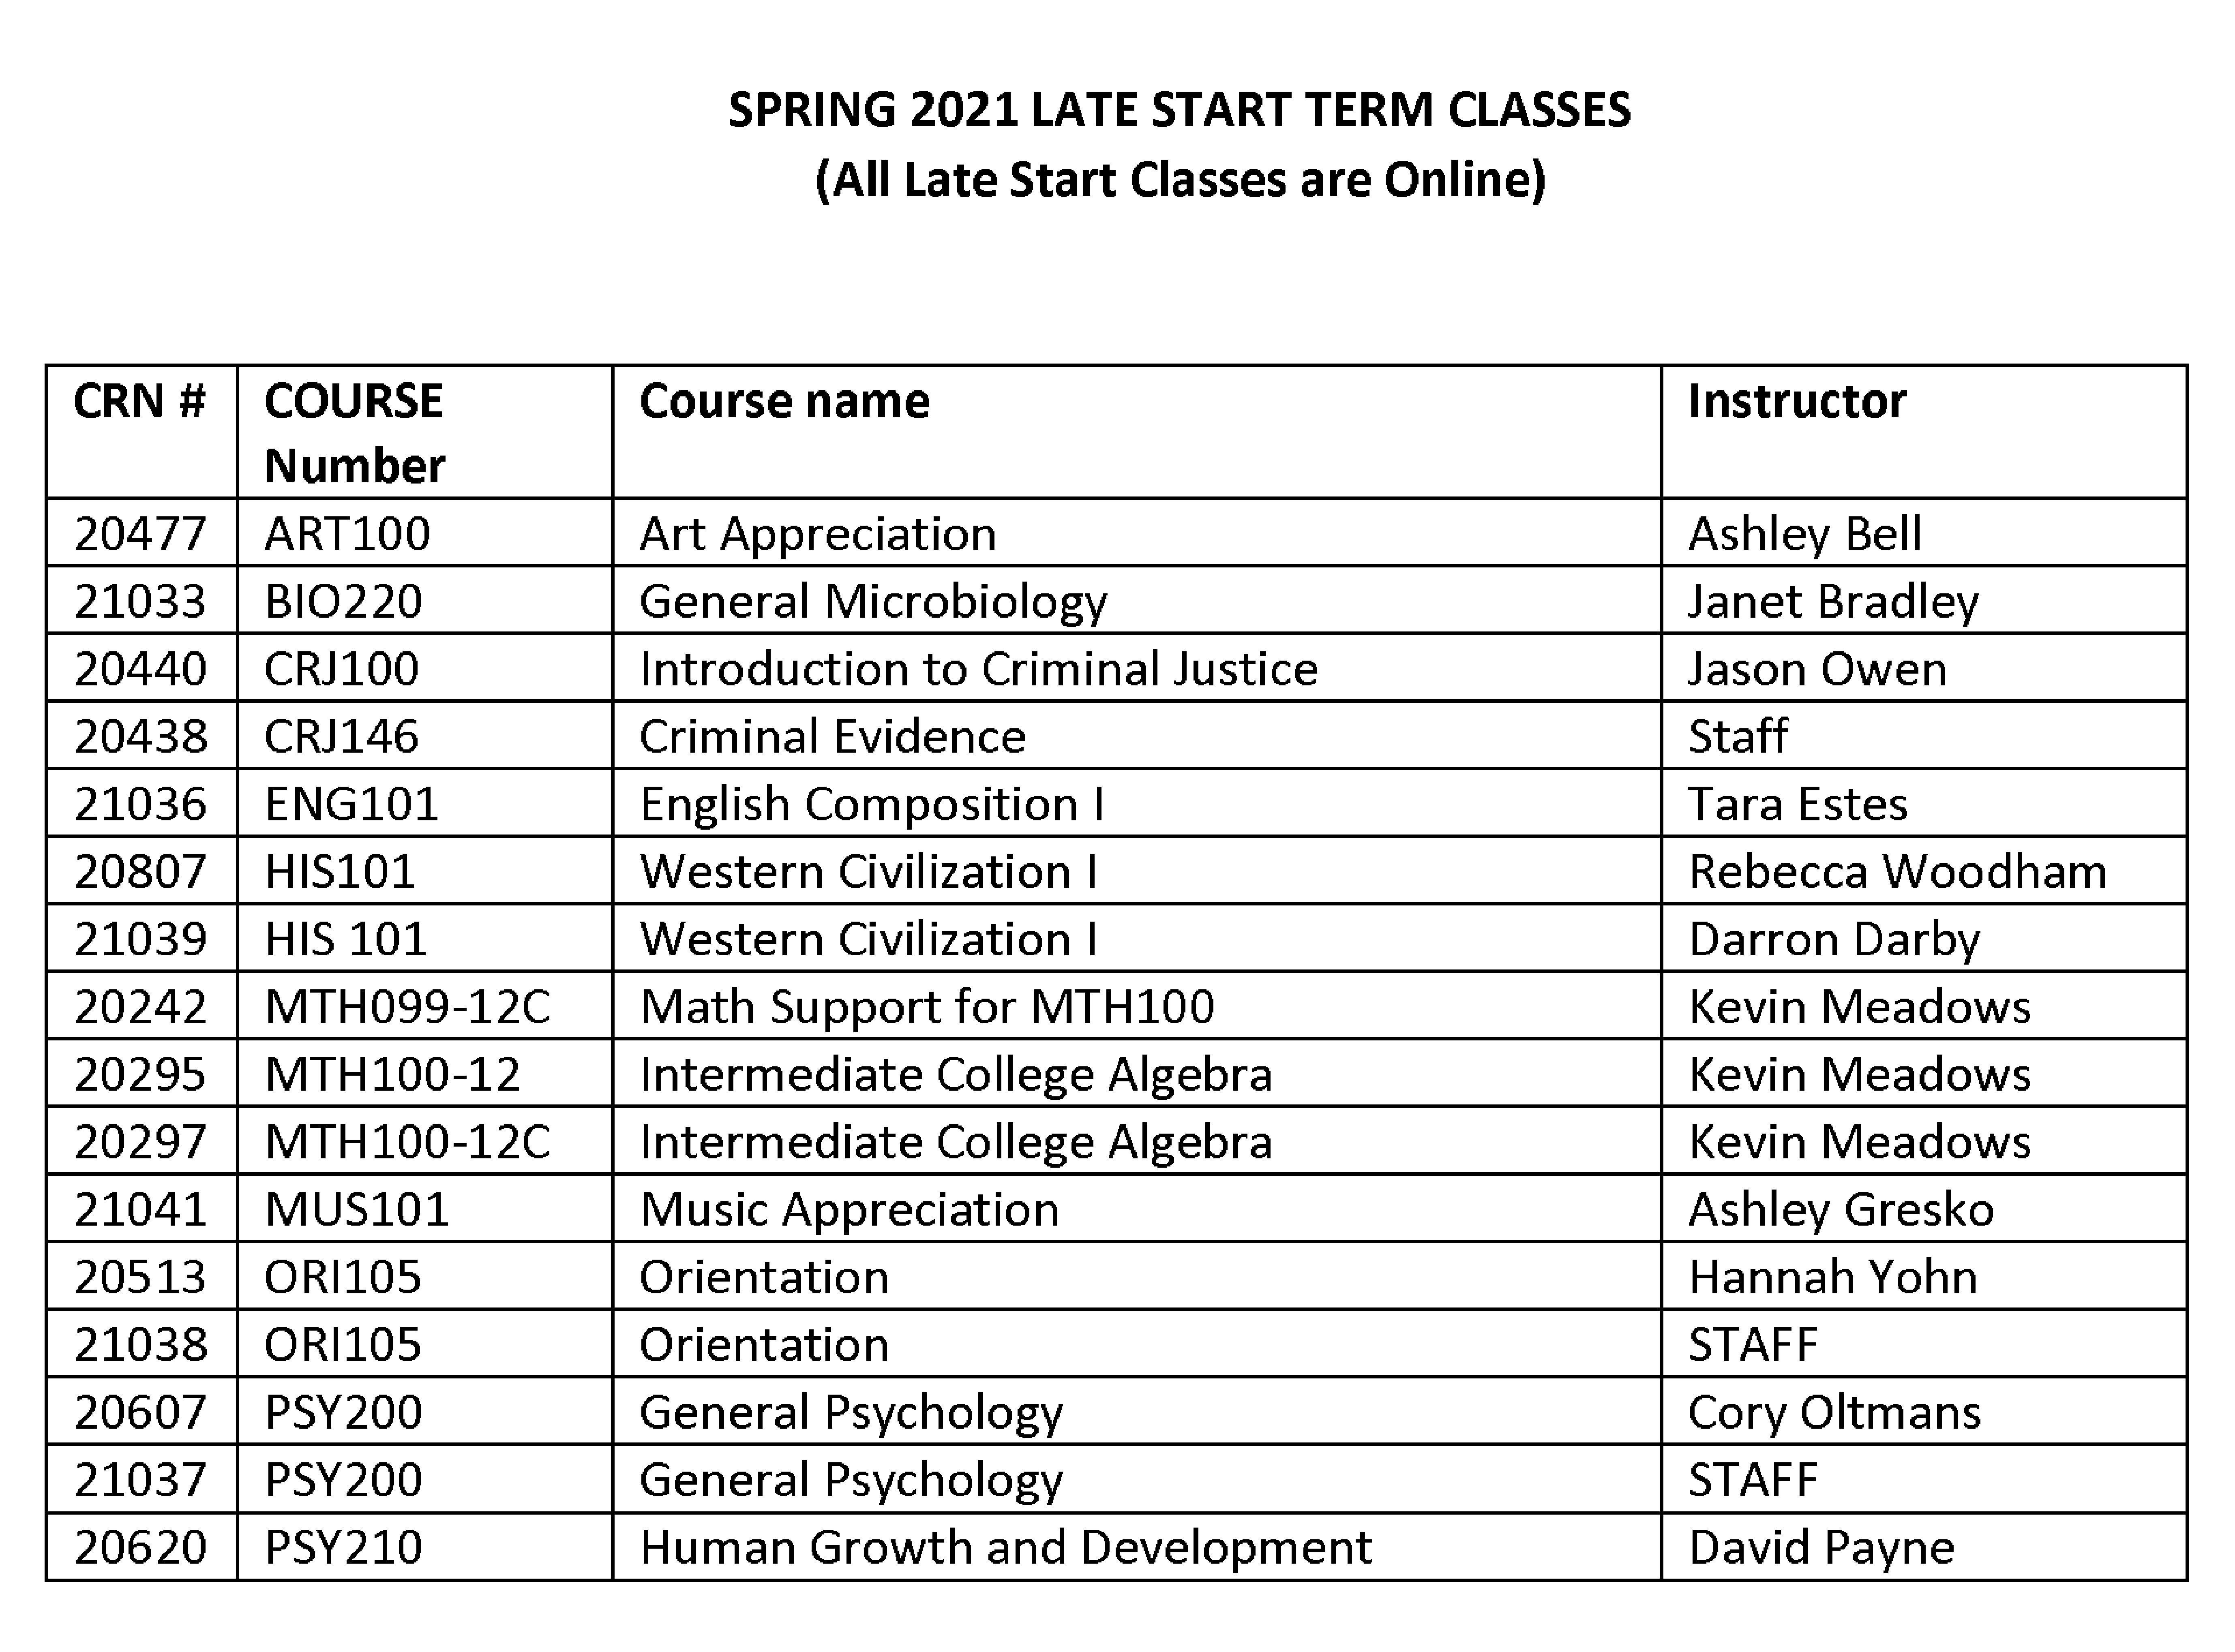
Task: Click the General Microbiology course name
Action: click(x=873, y=602)
